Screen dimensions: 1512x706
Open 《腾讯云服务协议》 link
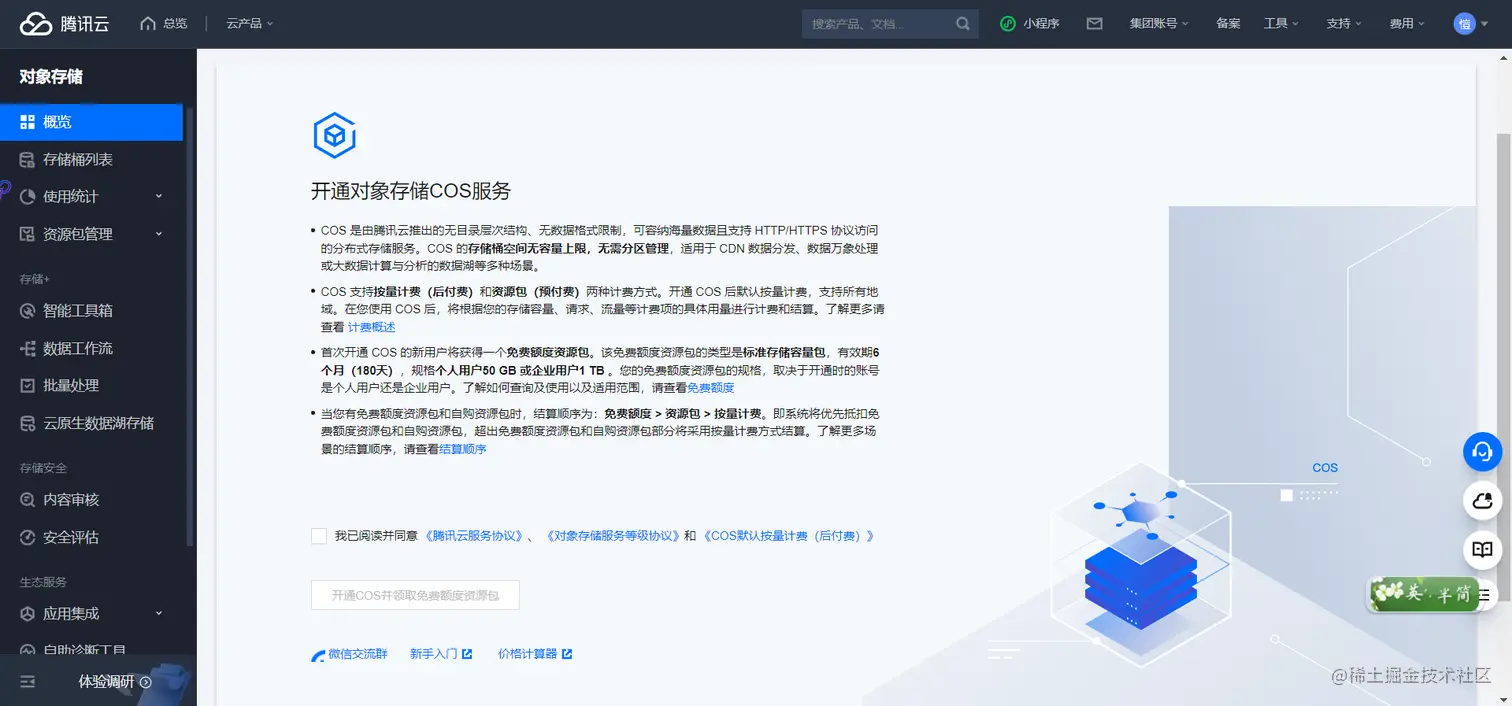[474, 536]
